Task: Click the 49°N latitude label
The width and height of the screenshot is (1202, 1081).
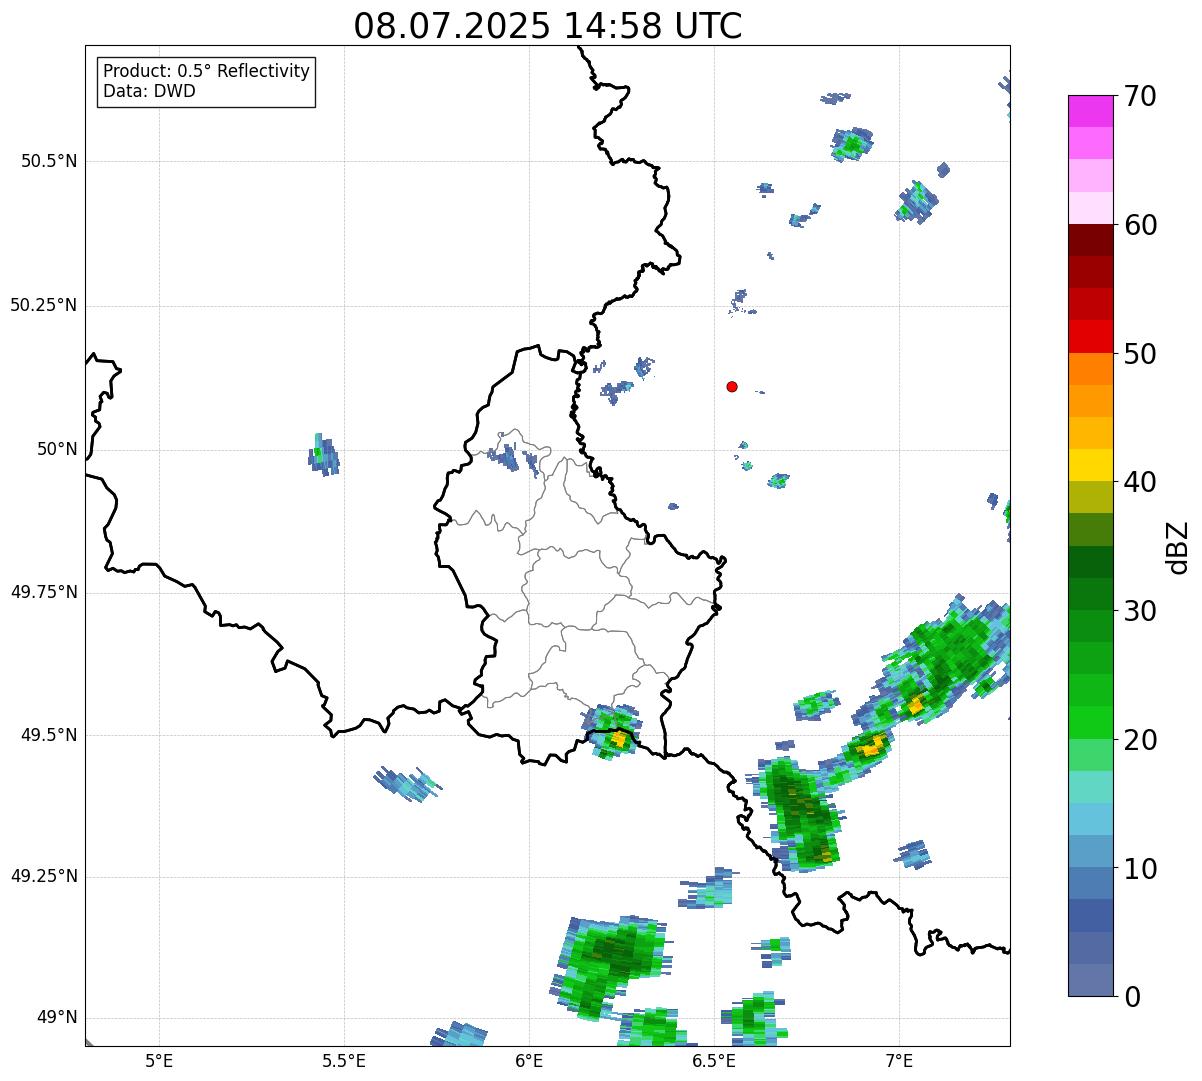Action: click(57, 1018)
